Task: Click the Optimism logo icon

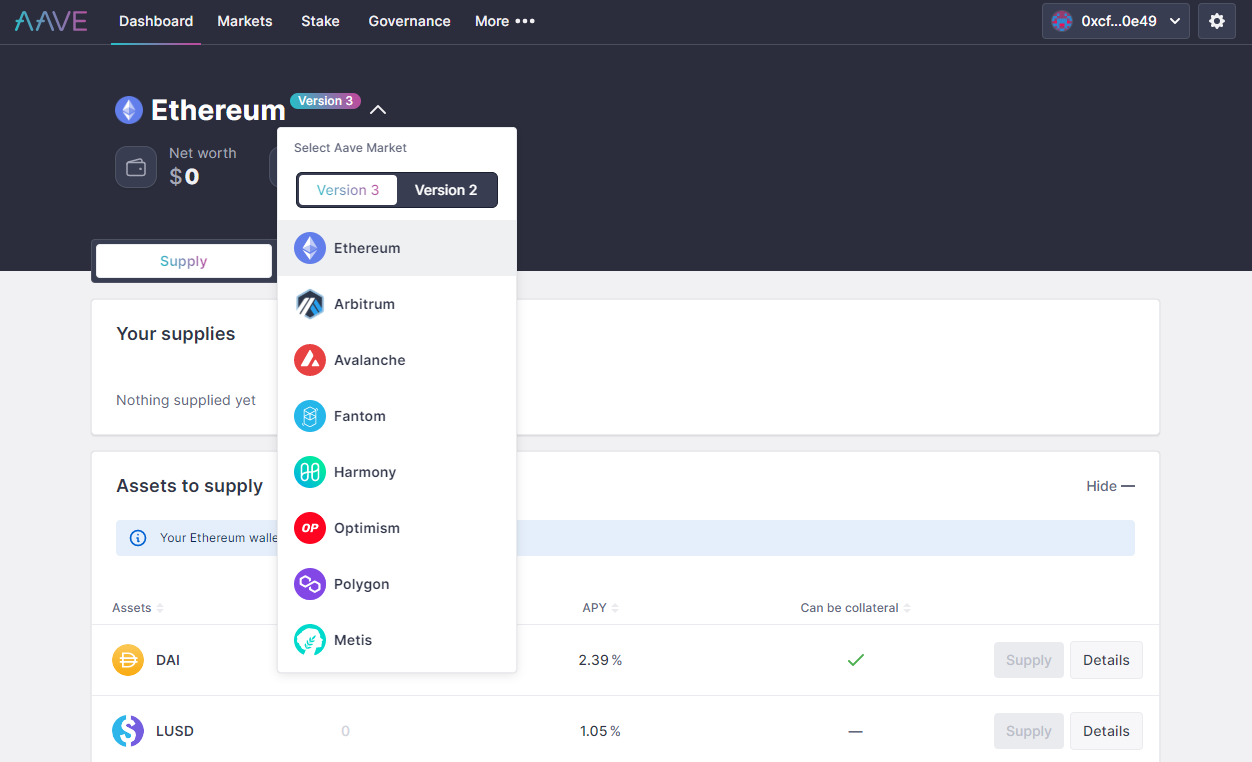Action: 310,528
